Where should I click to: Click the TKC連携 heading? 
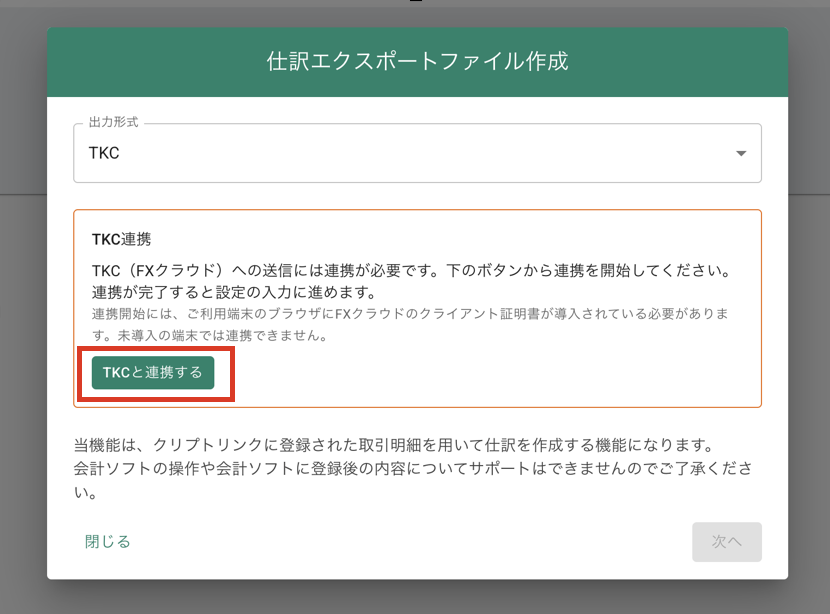[x=122, y=239]
